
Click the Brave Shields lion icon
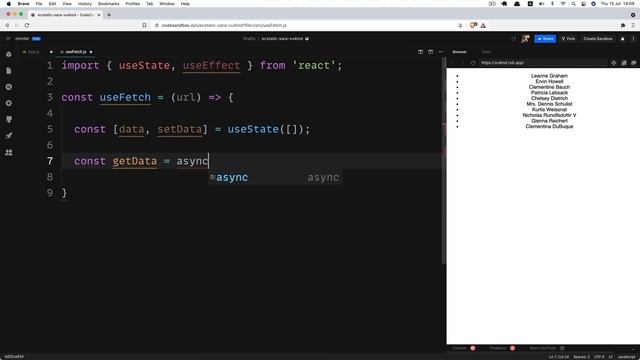pos(473,25)
